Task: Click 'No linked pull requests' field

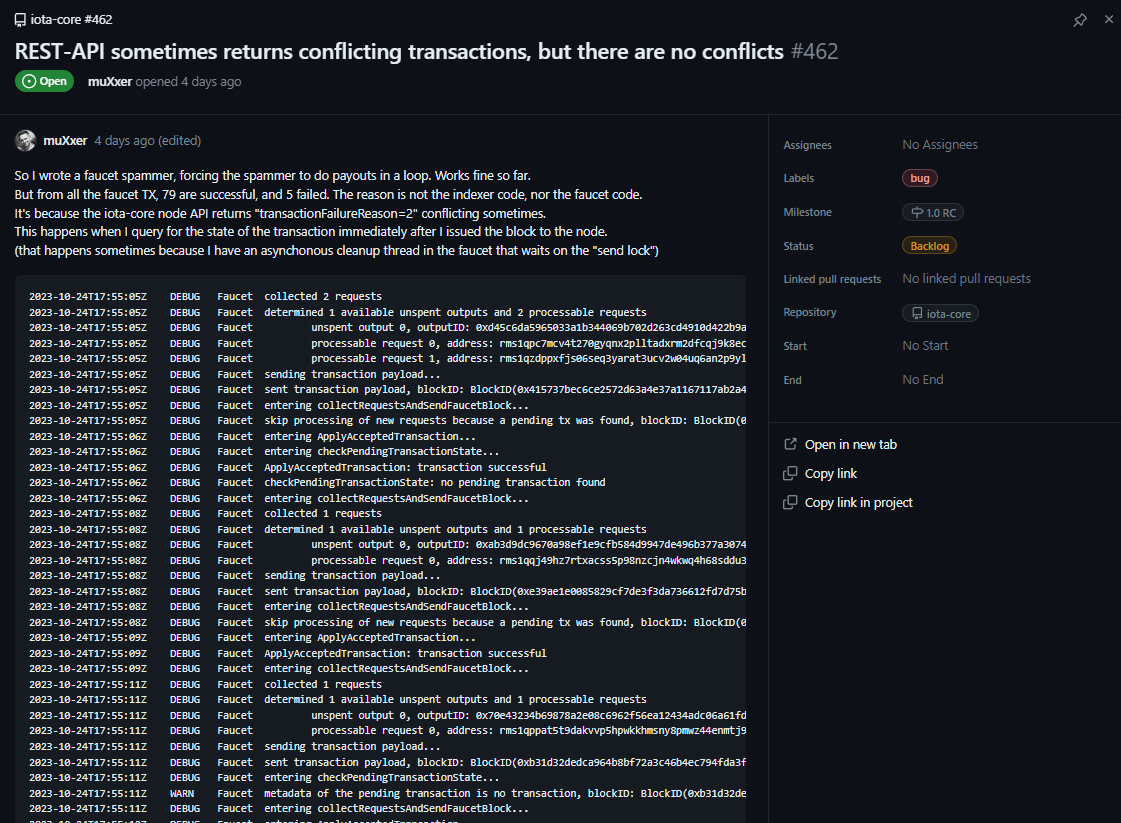Action: tap(967, 279)
